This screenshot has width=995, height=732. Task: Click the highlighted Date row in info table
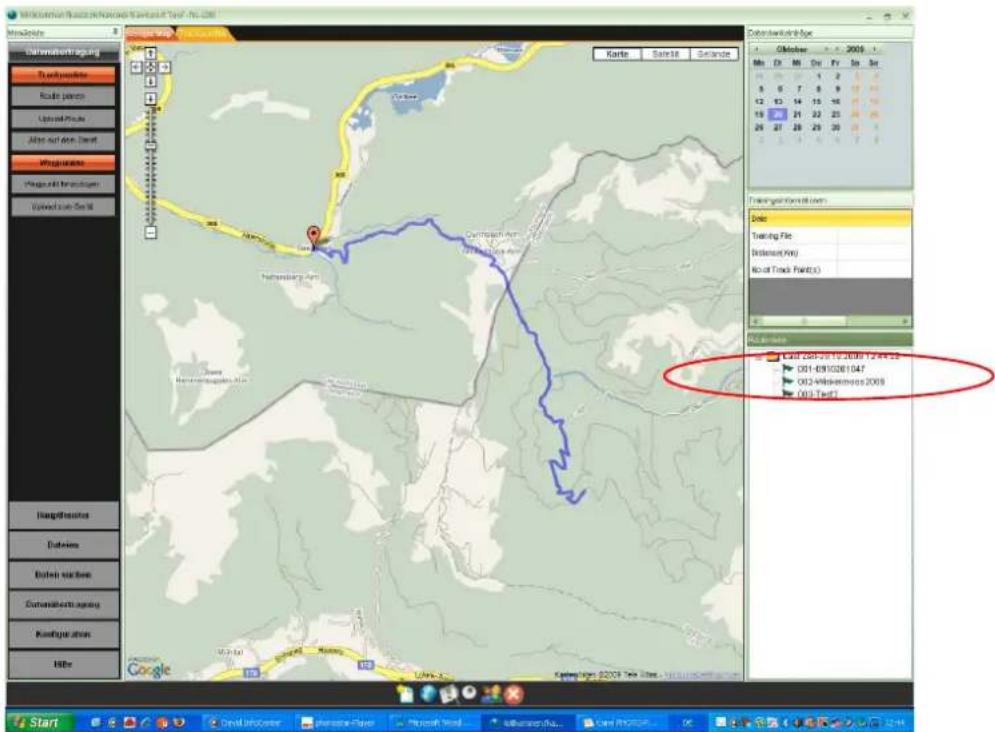[830, 219]
